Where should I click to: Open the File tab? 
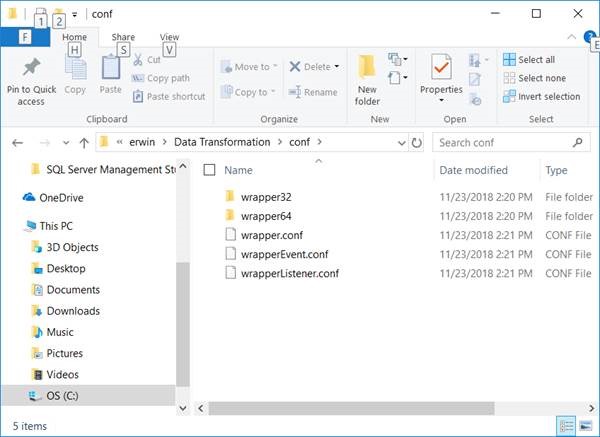point(25,37)
